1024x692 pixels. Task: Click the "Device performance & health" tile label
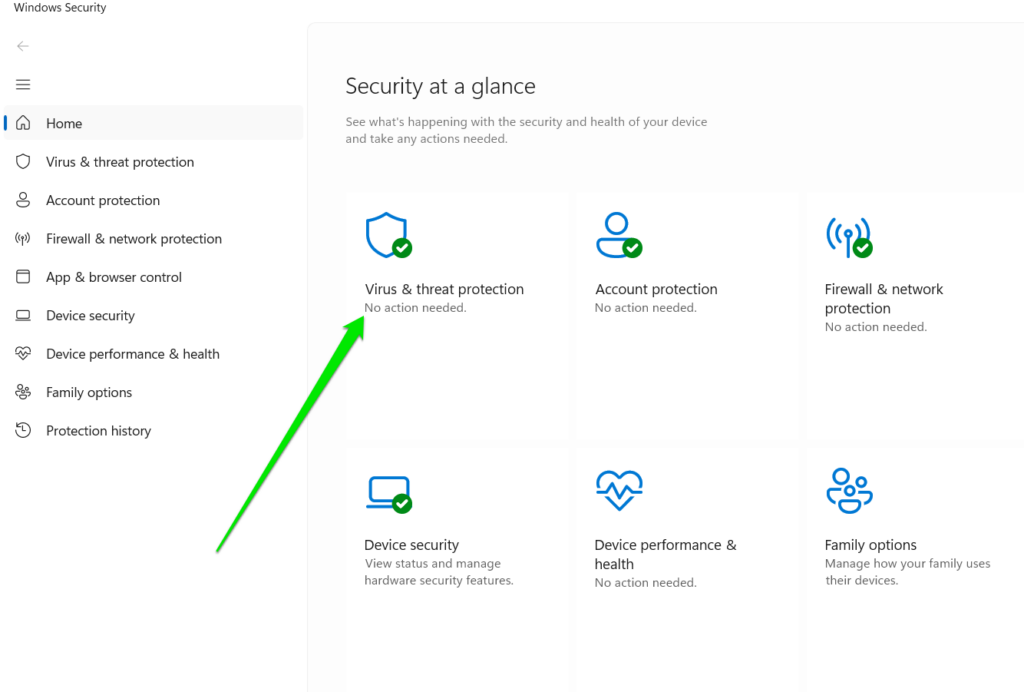coord(664,554)
